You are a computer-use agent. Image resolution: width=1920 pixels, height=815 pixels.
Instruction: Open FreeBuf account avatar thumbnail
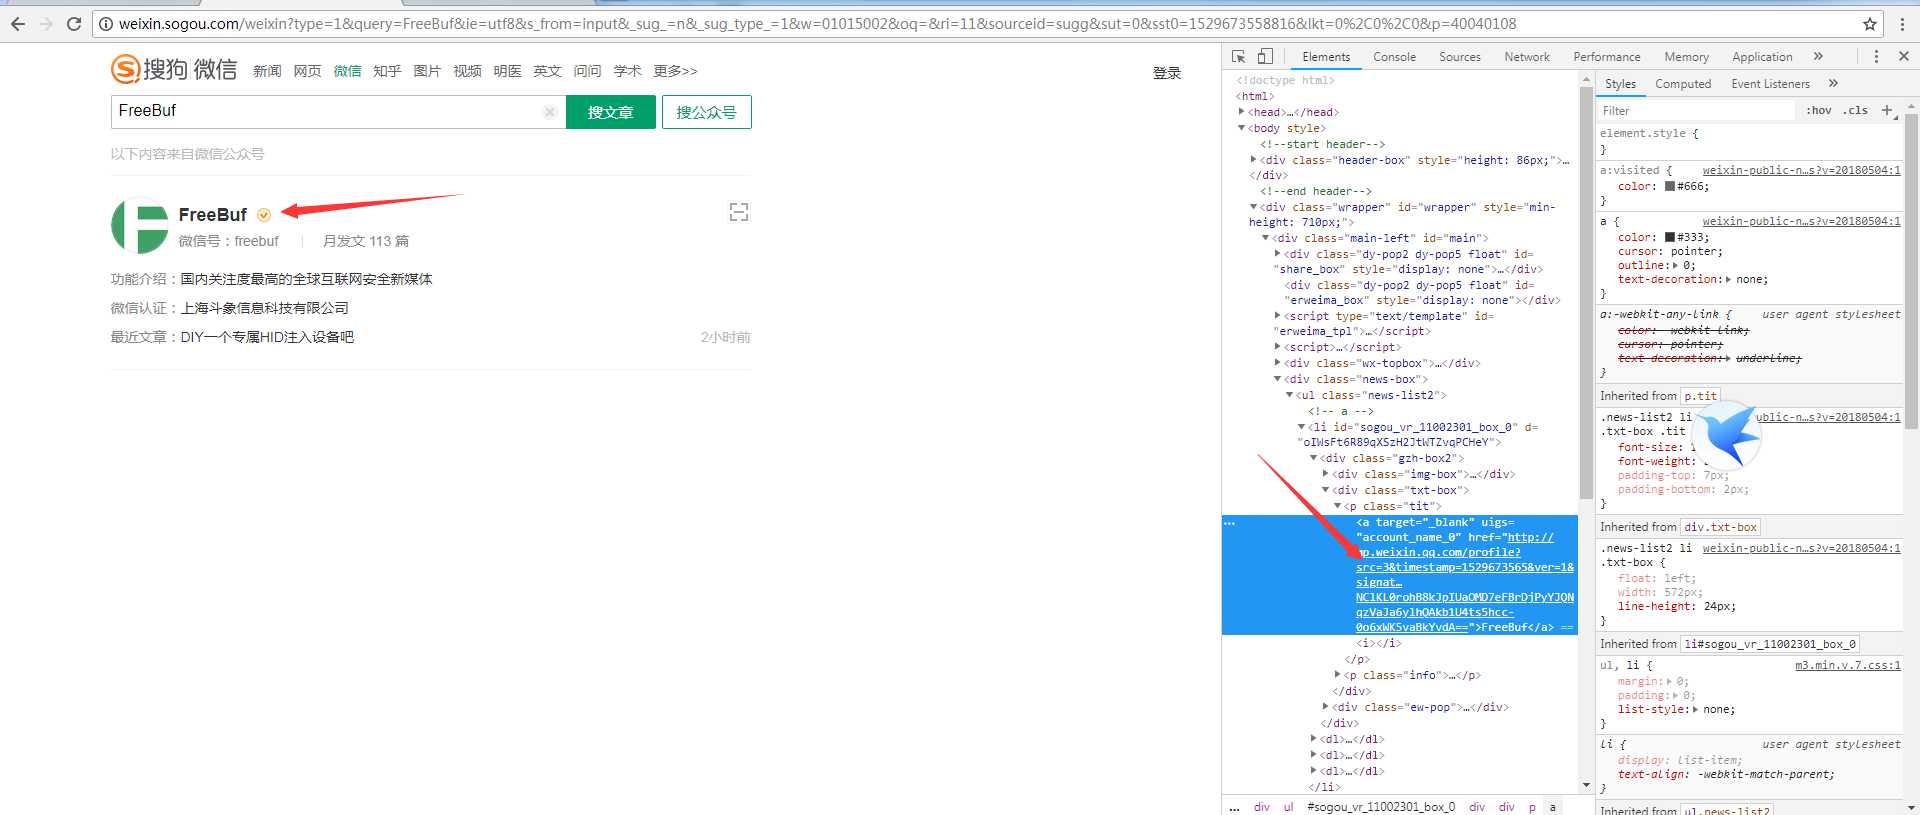(140, 226)
